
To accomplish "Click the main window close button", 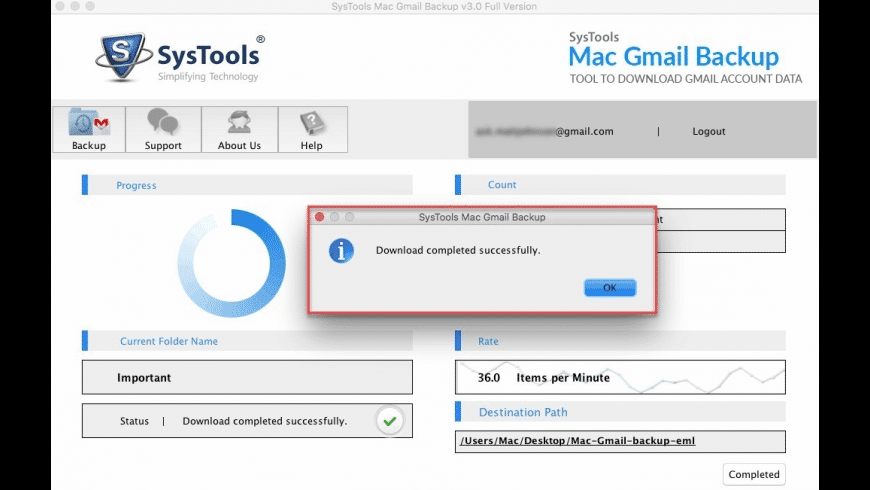I will 60,6.
